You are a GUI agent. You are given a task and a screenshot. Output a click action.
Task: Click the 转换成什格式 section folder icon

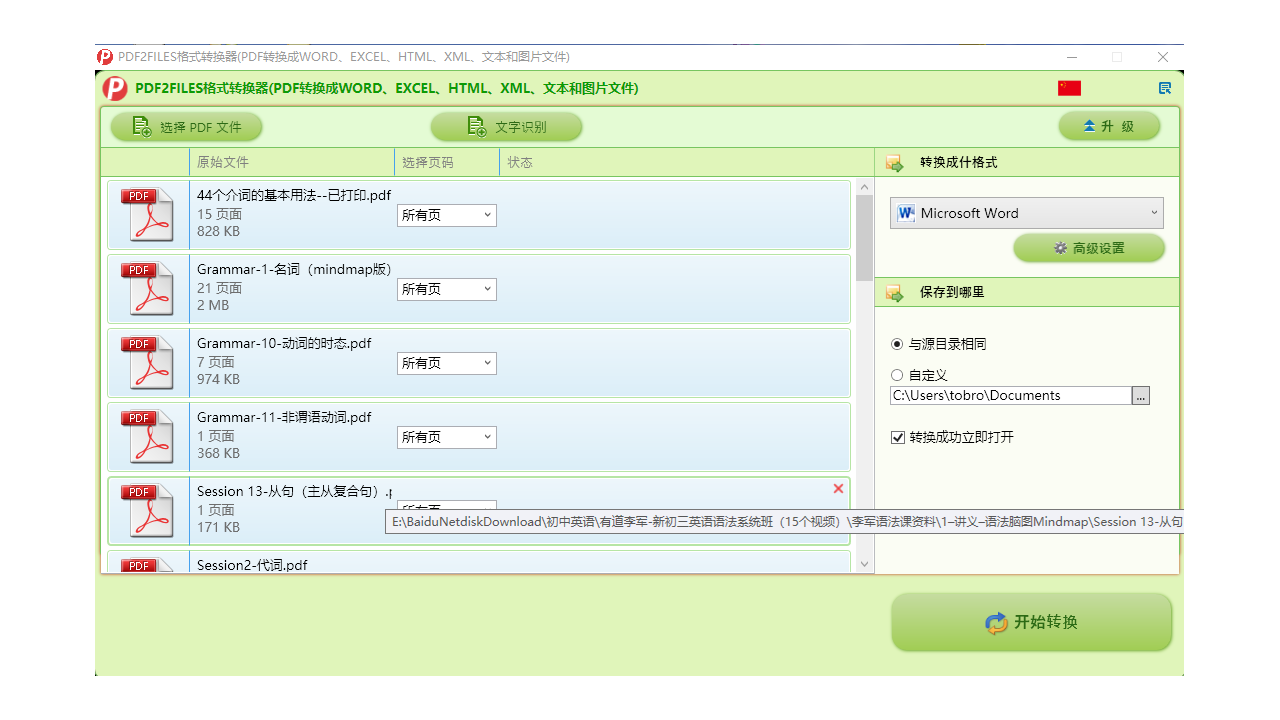coord(894,163)
